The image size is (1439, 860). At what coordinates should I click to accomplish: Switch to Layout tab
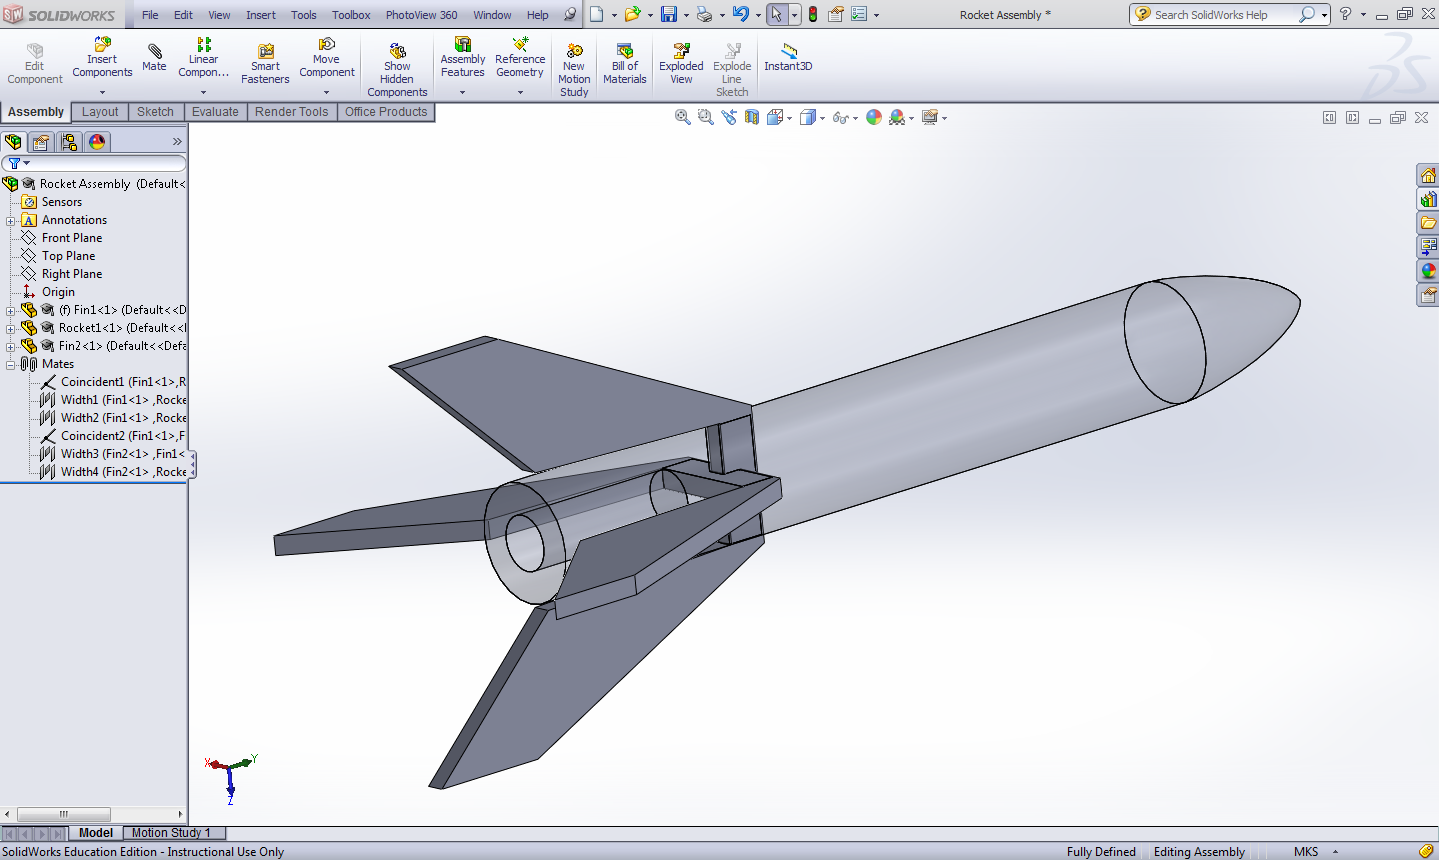[100, 112]
